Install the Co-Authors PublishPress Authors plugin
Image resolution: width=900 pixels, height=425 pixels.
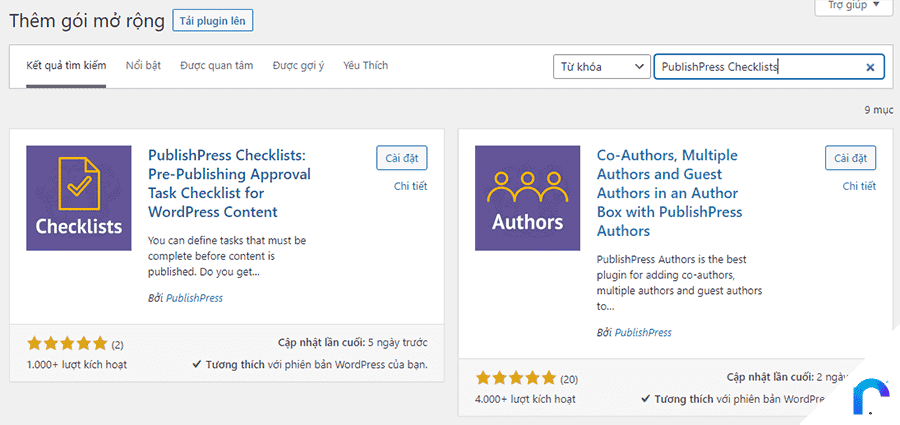tap(851, 159)
